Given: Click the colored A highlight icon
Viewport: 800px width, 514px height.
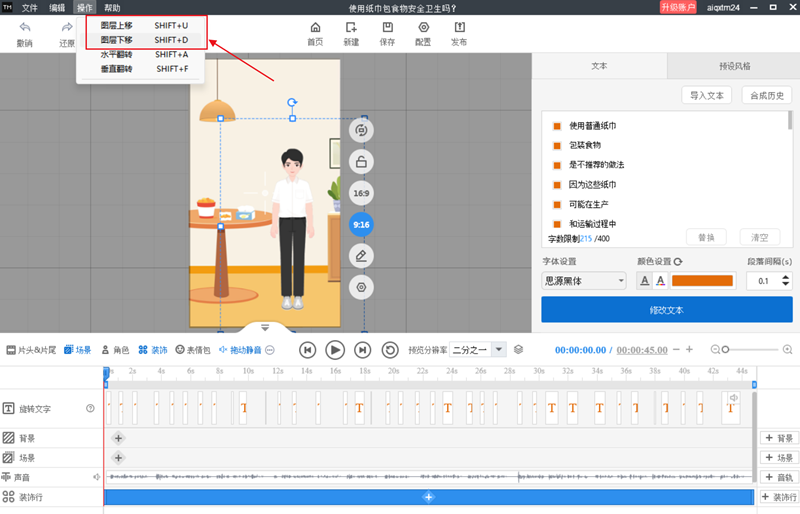Looking at the screenshot, I should point(661,281).
